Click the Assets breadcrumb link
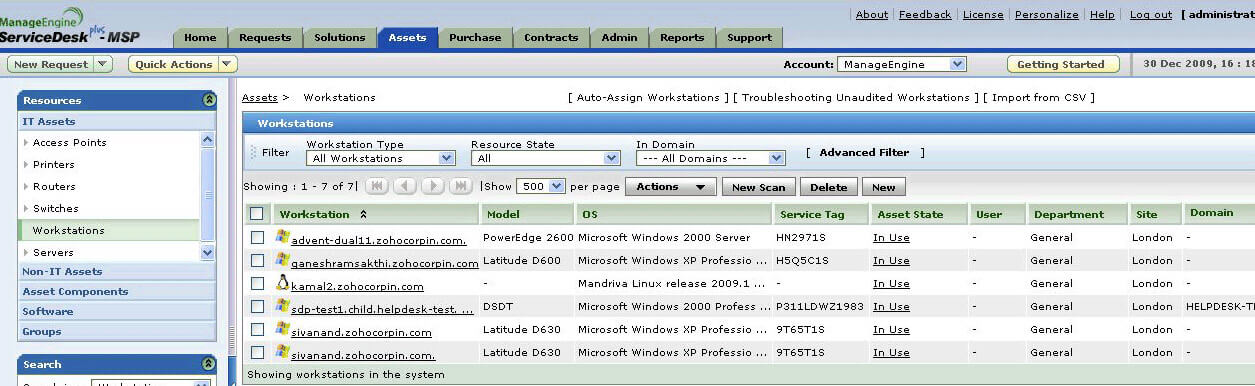This screenshot has width=1255, height=386. tap(260, 98)
